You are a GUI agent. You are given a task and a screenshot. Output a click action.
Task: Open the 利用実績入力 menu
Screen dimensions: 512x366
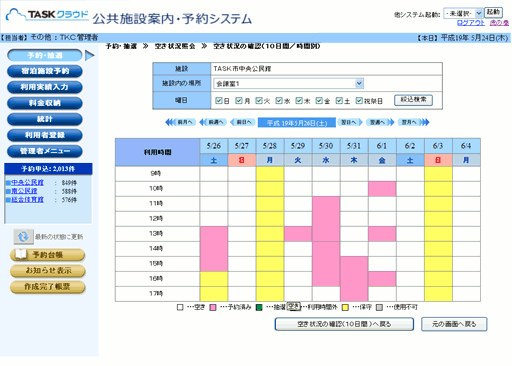[45, 87]
